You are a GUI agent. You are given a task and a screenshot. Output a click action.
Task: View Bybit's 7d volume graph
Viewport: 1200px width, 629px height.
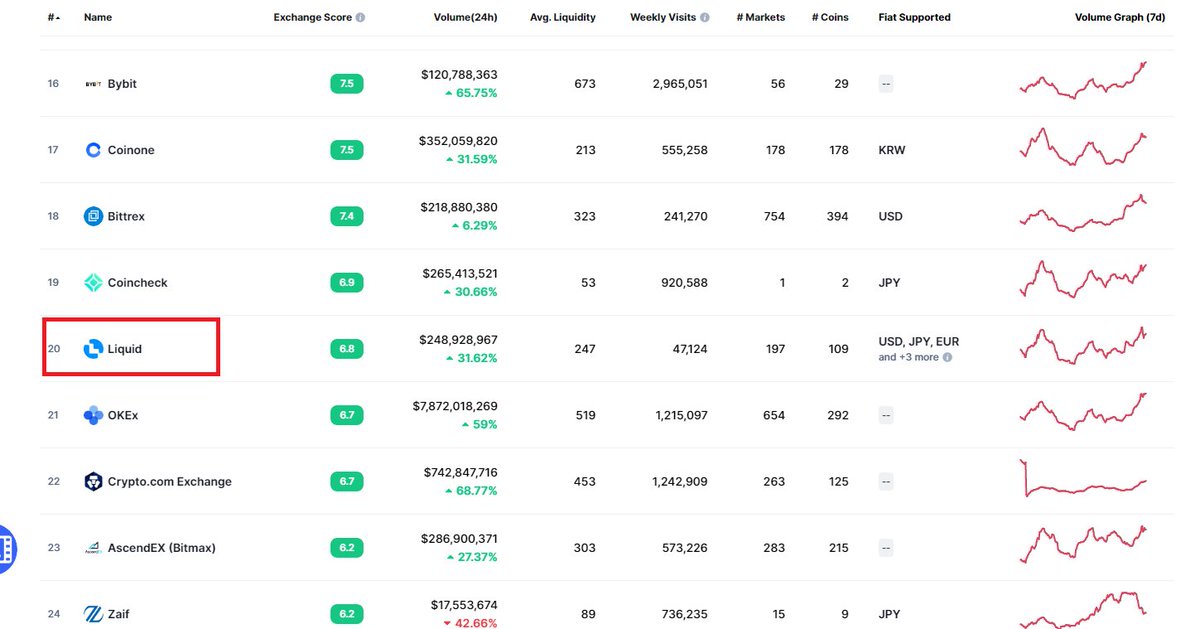tap(1083, 80)
